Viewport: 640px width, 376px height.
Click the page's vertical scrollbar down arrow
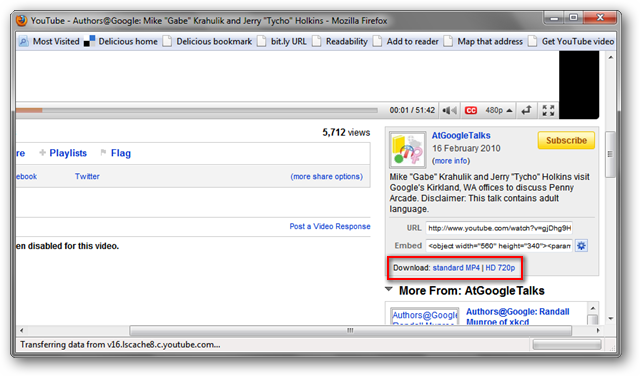coord(611,318)
